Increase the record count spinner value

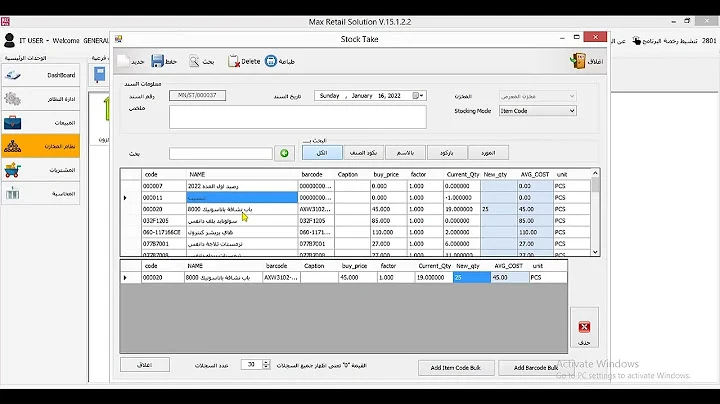coord(266,362)
